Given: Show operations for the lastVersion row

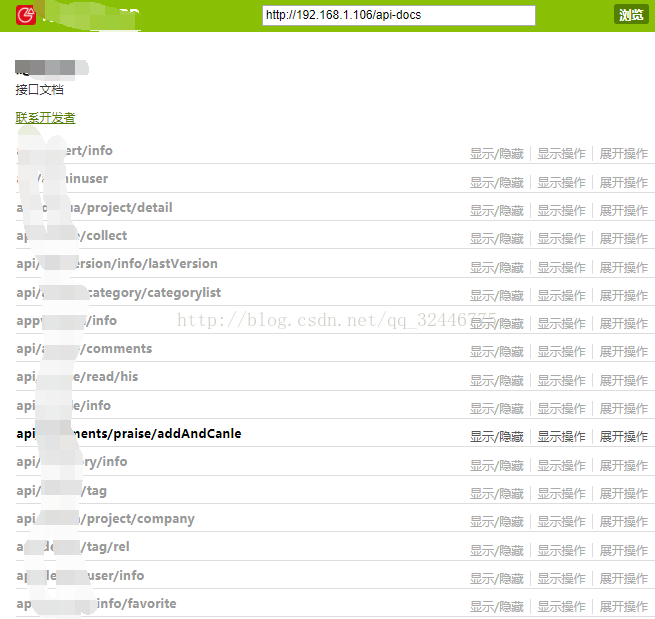Looking at the screenshot, I should [x=561, y=267].
